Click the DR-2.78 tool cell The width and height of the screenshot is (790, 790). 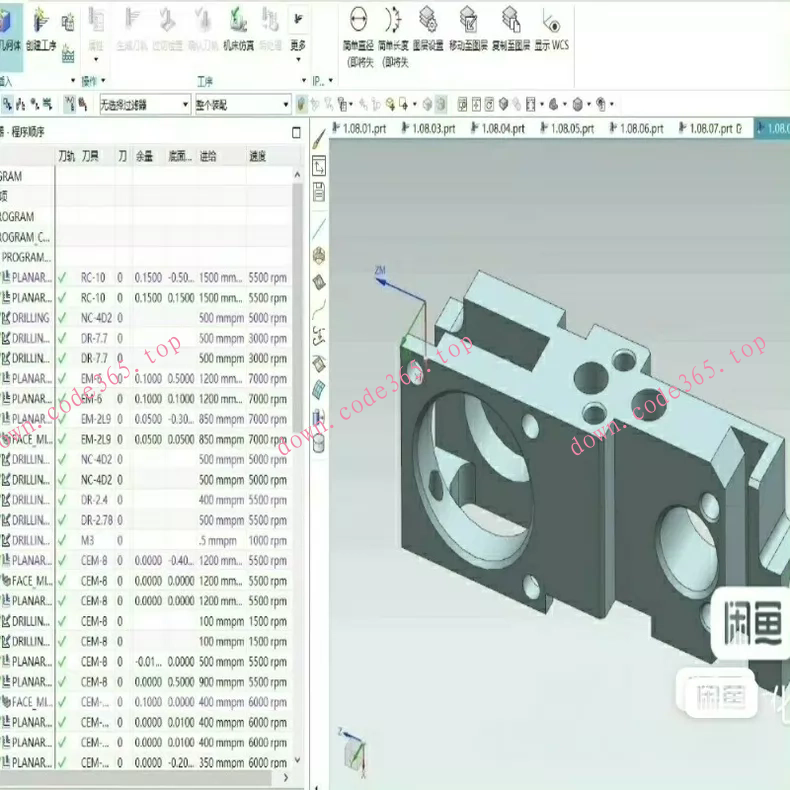[97, 520]
